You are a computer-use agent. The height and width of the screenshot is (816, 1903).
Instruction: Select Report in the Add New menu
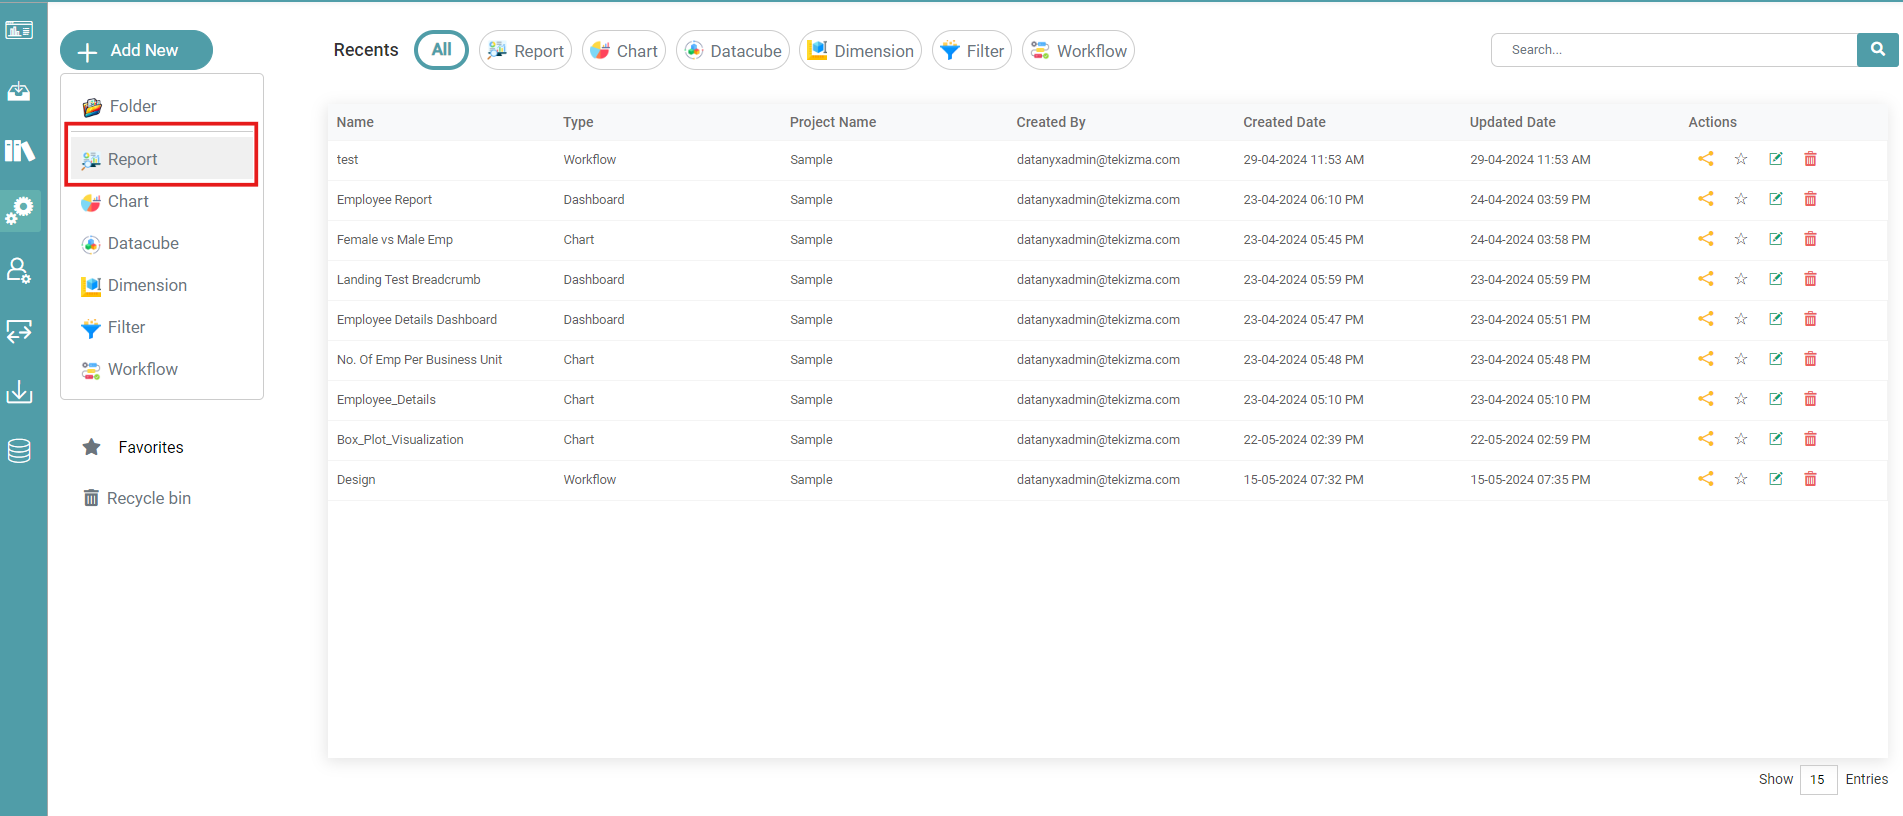(133, 159)
